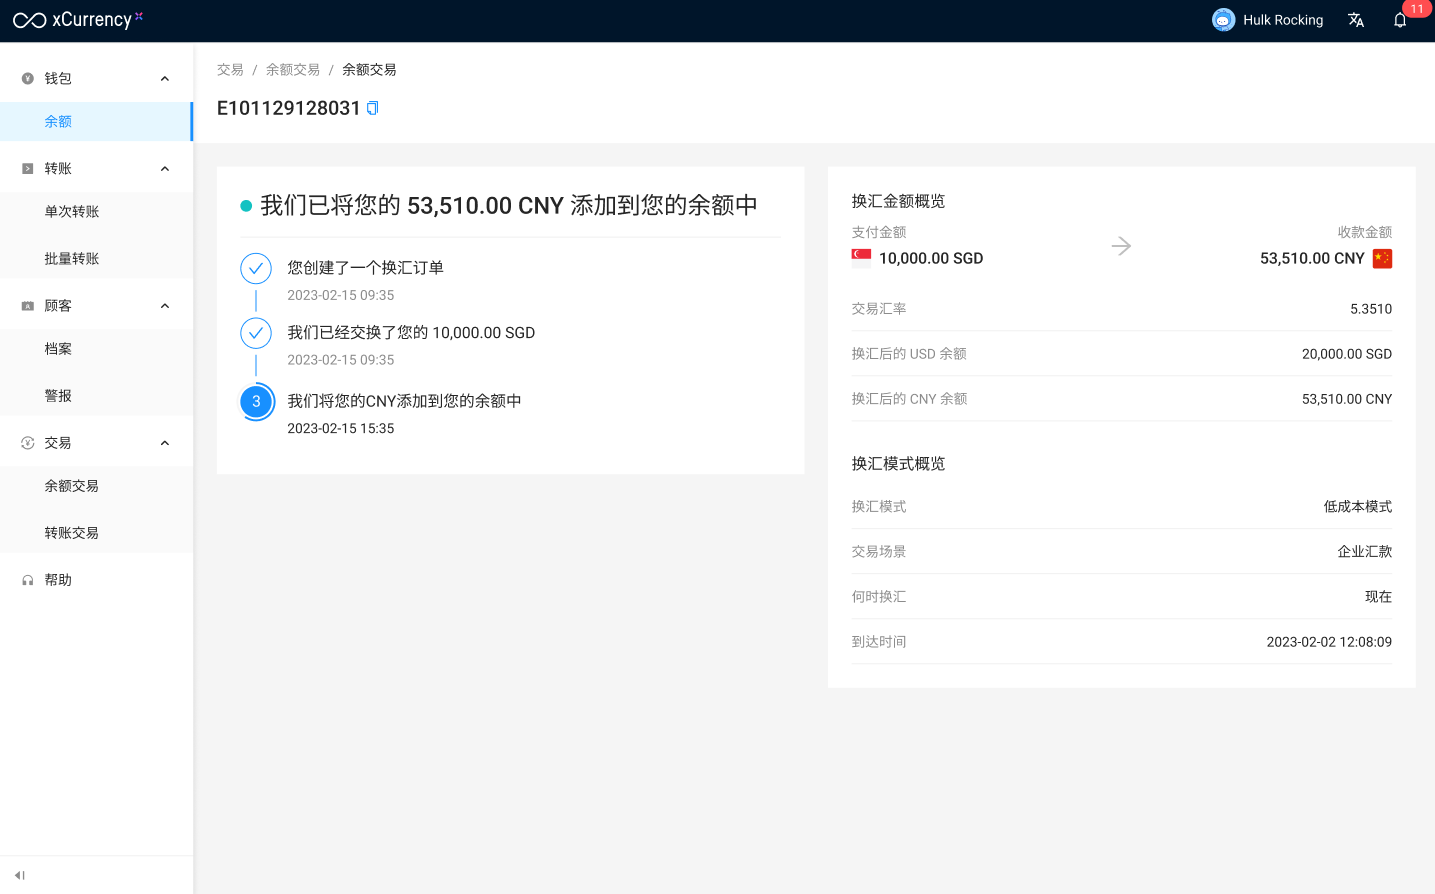1435x894 pixels.
Task: Click the teal status dot beside the heading
Action: (x=246, y=206)
